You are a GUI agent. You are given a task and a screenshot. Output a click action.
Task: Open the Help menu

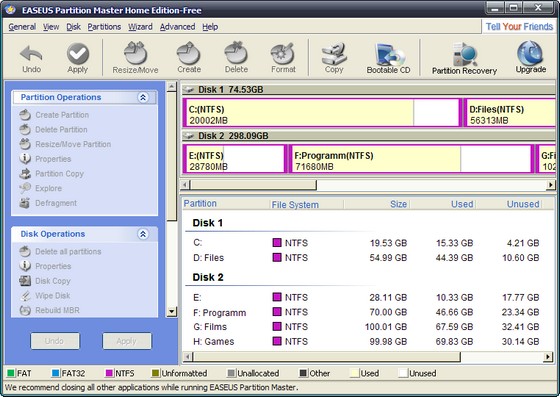tap(210, 27)
